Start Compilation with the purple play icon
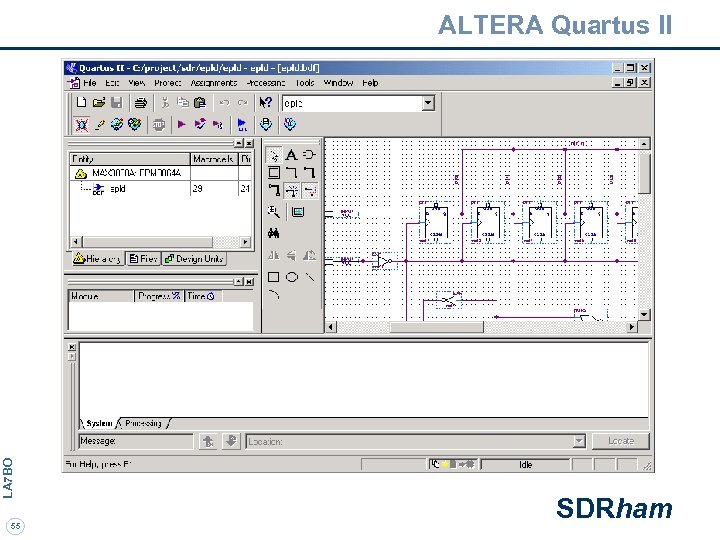The width and height of the screenshot is (720, 540). pos(181,124)
